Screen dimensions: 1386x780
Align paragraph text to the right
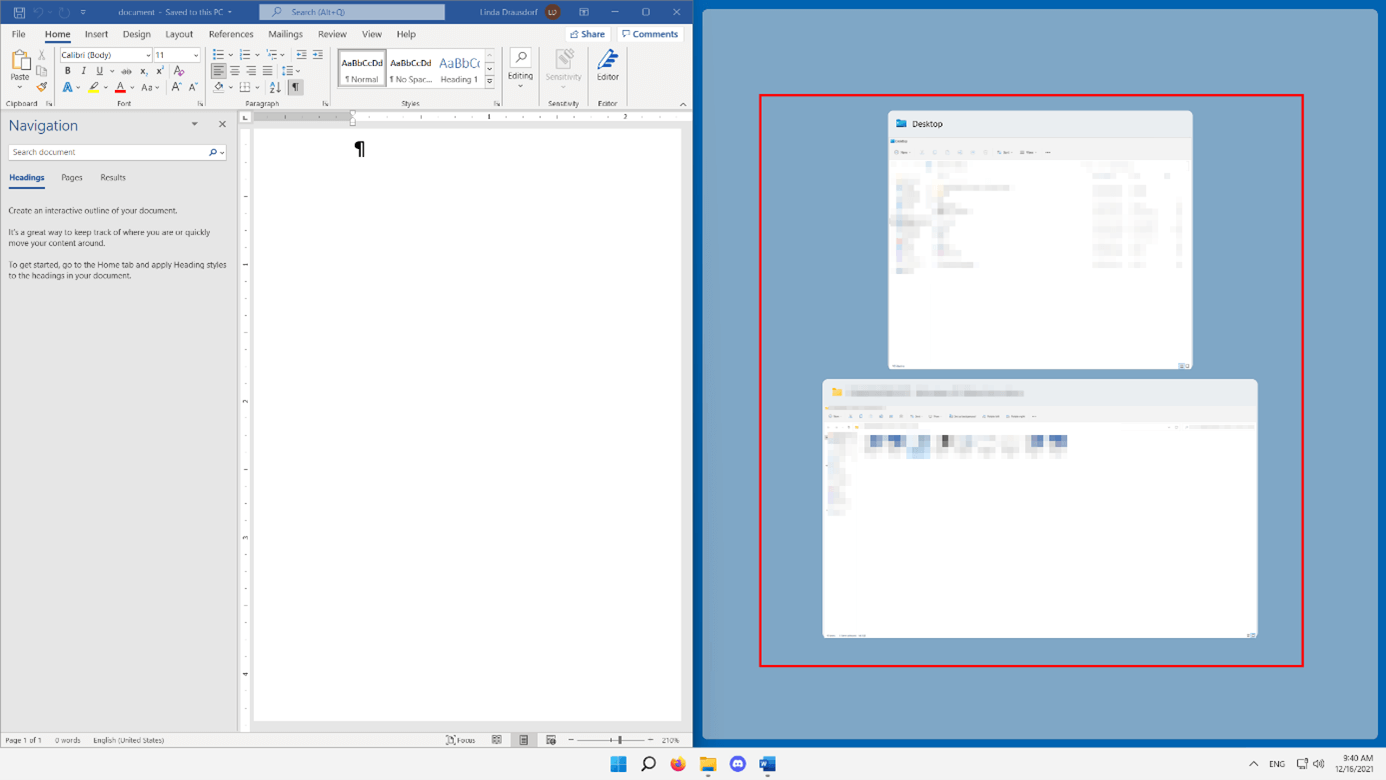[251, 71]
